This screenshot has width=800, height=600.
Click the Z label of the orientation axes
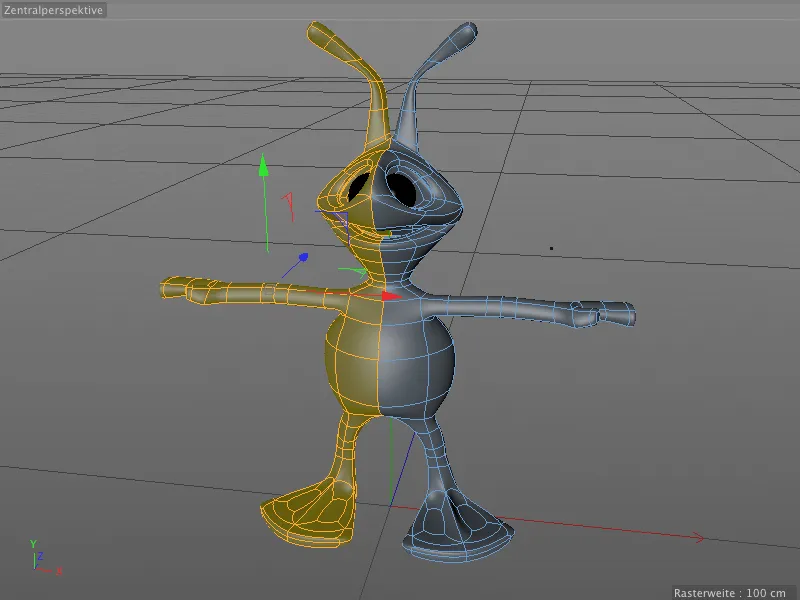coord(40,555)
